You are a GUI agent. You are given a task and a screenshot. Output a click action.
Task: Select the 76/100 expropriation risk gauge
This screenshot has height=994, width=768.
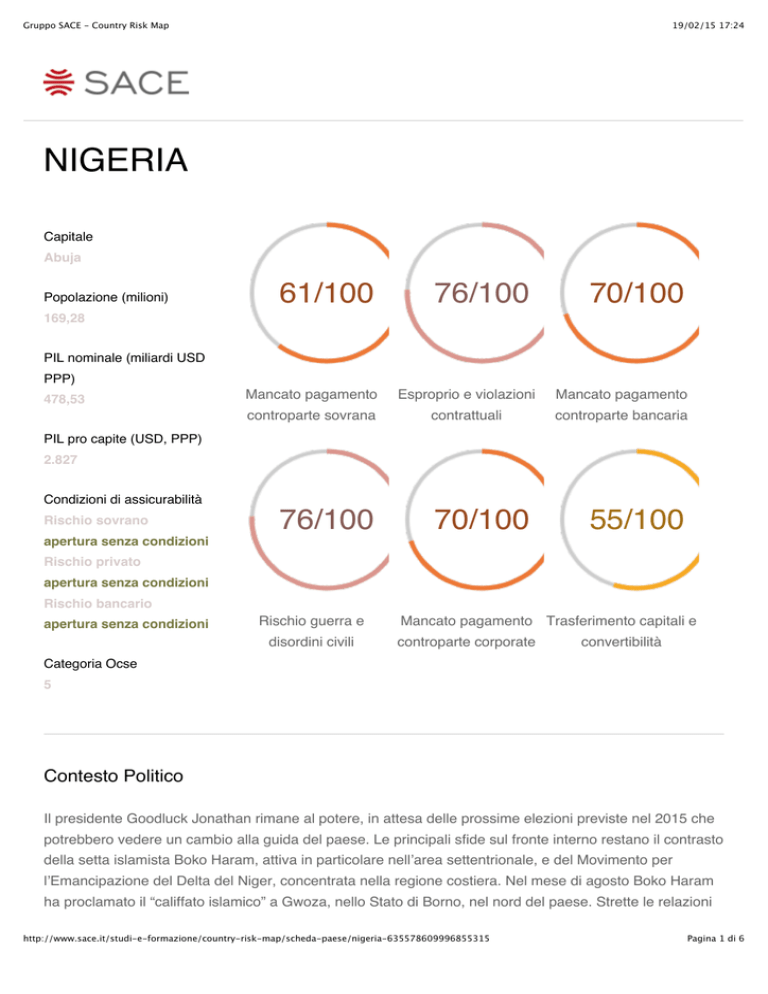(x=474, y=292)
